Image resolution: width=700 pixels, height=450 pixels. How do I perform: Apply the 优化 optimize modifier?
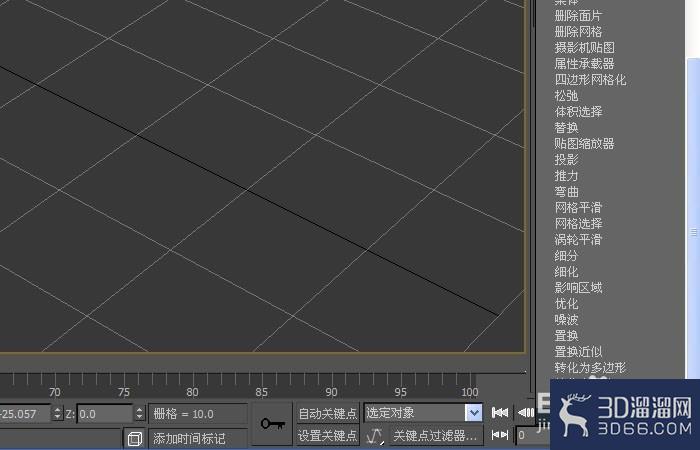click(x=566, y=304)
